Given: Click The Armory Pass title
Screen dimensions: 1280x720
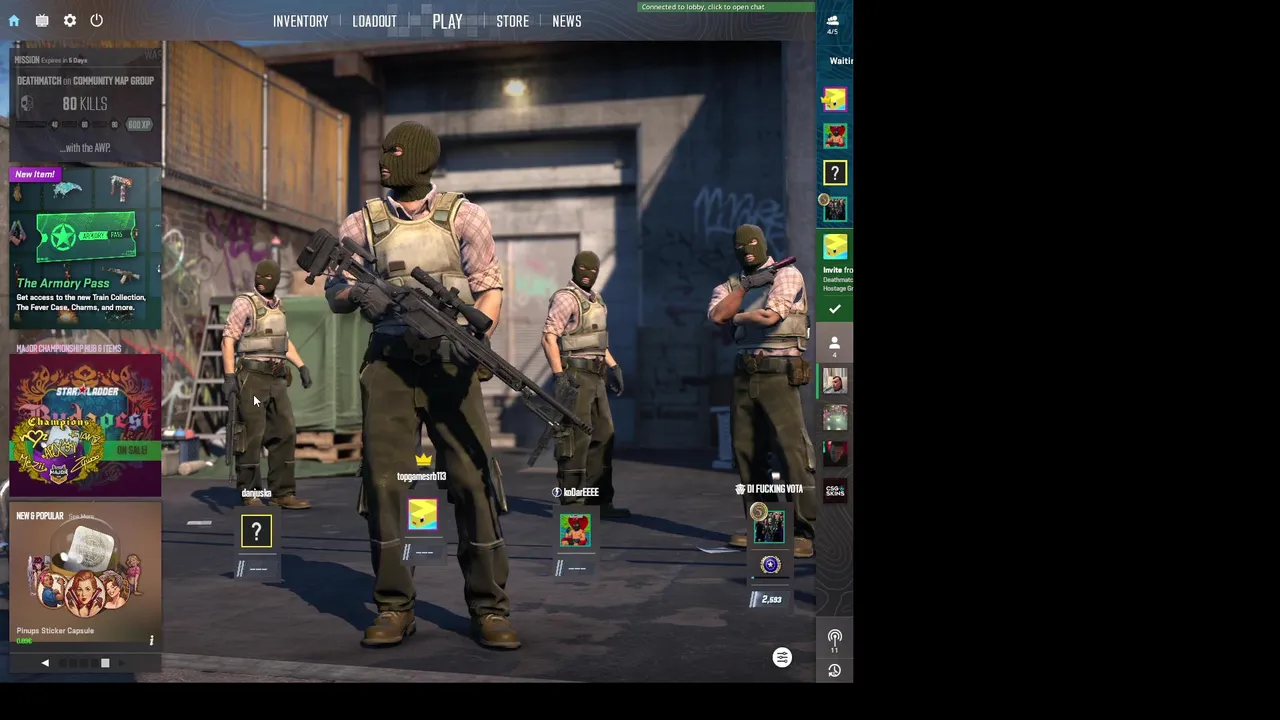Looking at the screenshot, I should [x=63, y=283].
